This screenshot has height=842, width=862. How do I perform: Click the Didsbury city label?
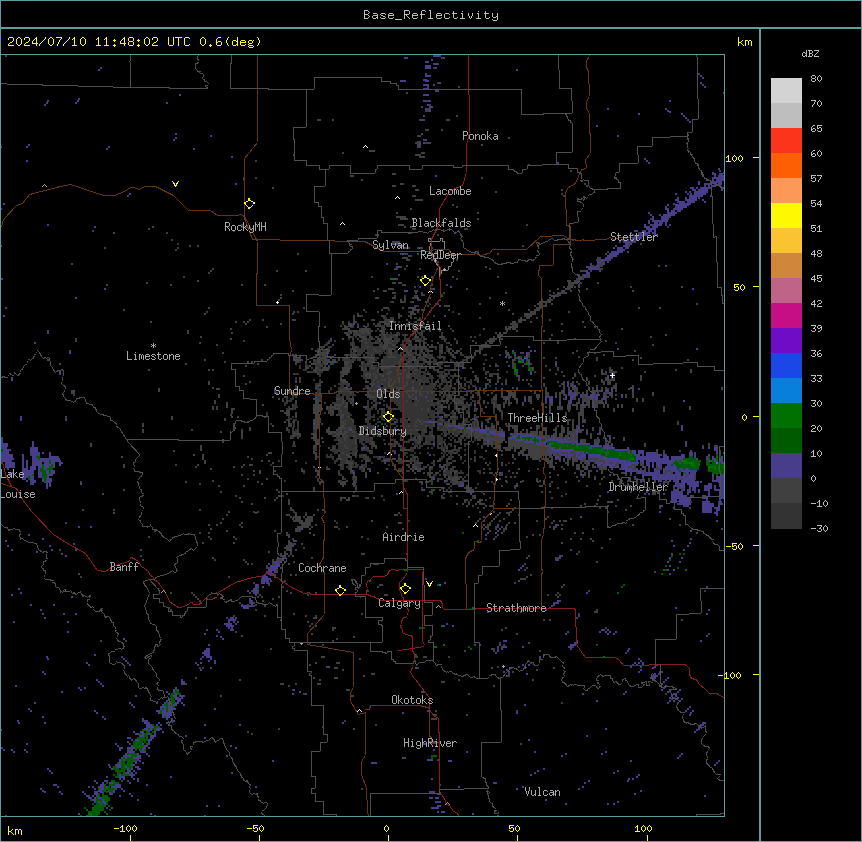(x=382, y=431)
